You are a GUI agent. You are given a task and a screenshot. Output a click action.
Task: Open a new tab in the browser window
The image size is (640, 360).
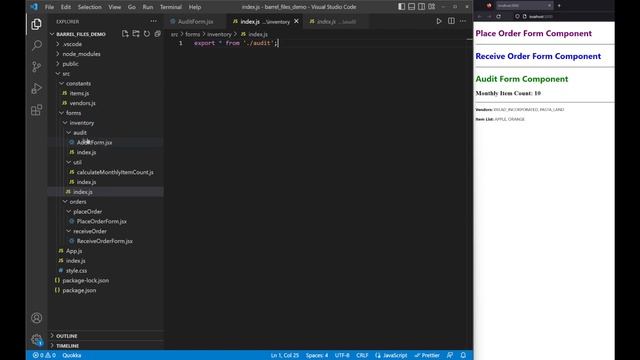point(559,6)
